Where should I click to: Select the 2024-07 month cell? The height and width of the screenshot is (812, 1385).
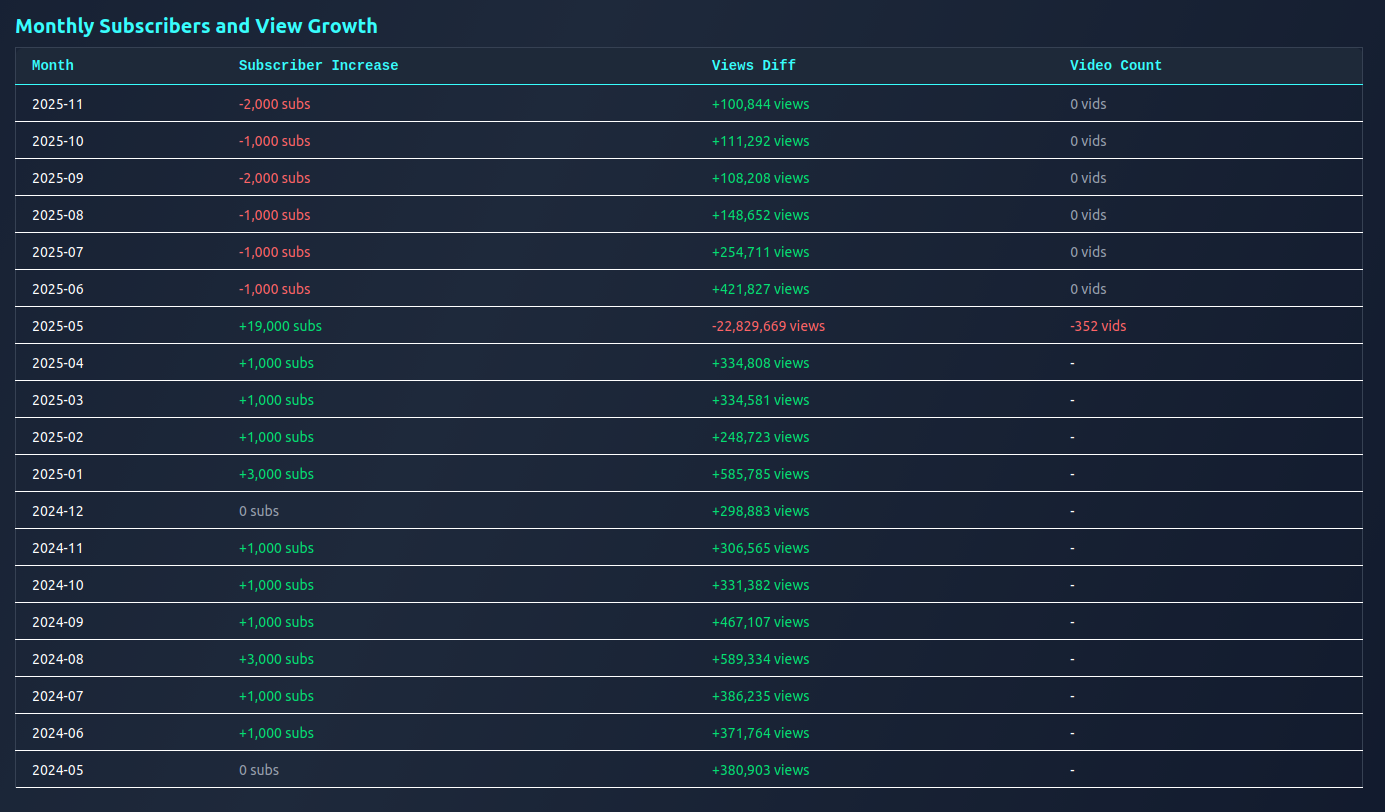click(58, 696)
